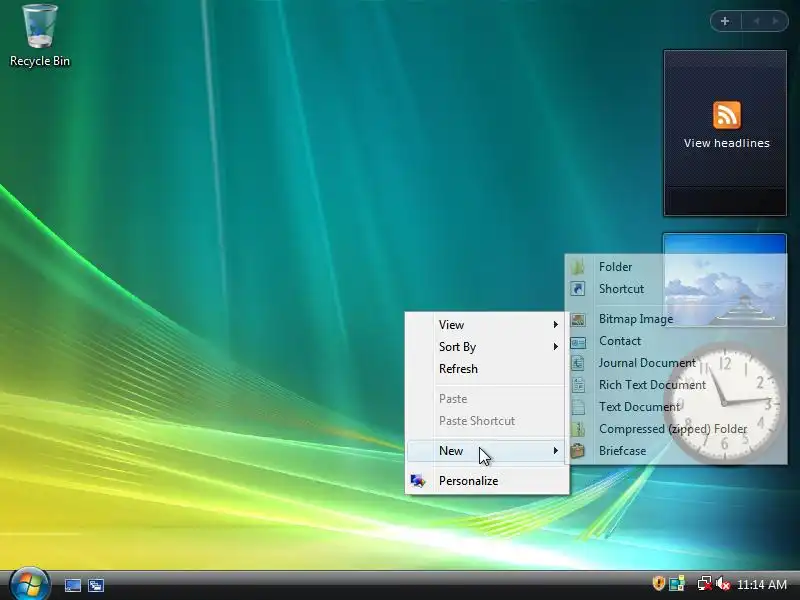Click Switch between windows quick launch icon
Viewport: 800px width, 600px height.
tap(96, 585)
